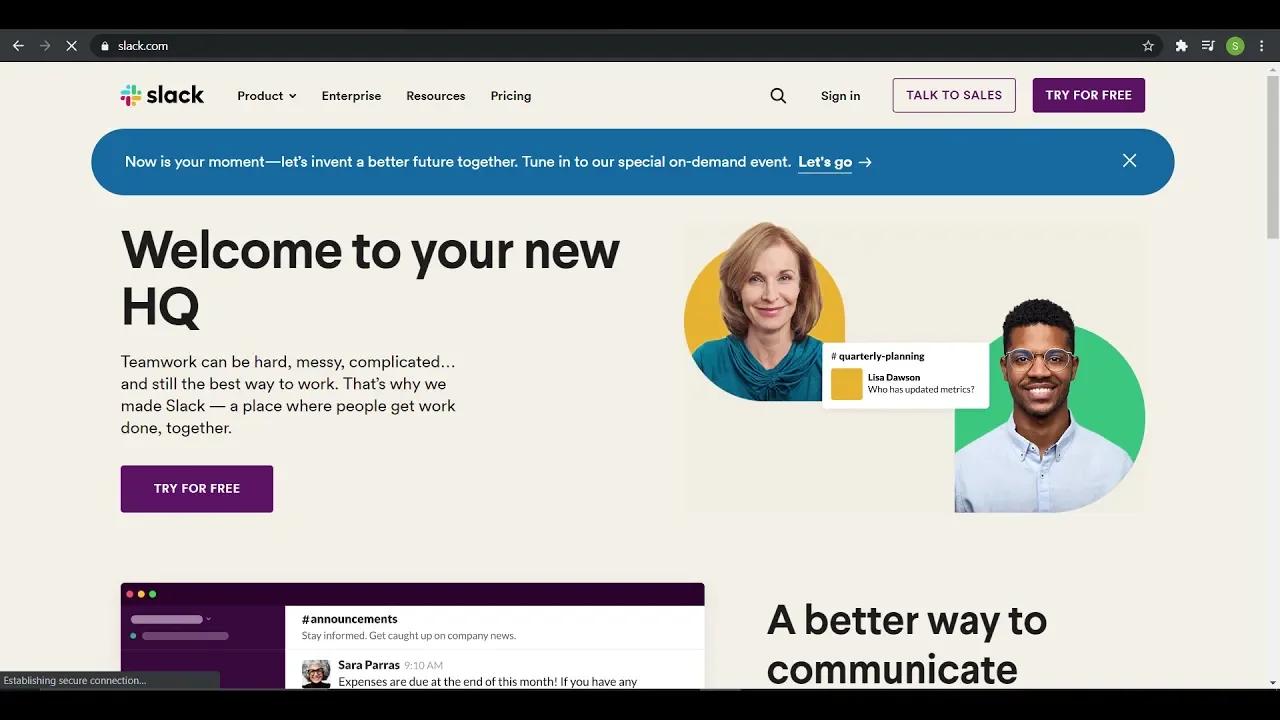Open the green Chrome profile avatar
Image resolution: width=1280 pixels, height=720 pixels.
1235,46
